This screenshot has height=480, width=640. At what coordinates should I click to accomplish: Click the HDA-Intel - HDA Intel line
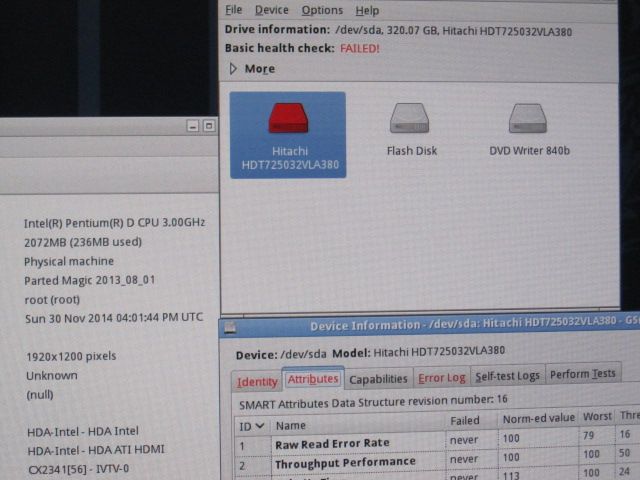[x=83, y=431]
